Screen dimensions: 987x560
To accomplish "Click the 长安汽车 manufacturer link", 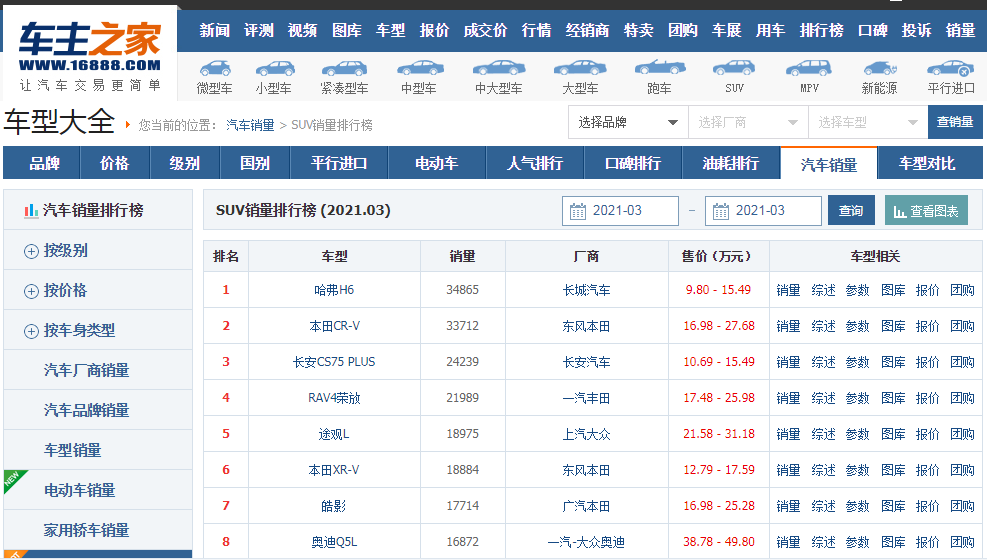I will point(587,362).
